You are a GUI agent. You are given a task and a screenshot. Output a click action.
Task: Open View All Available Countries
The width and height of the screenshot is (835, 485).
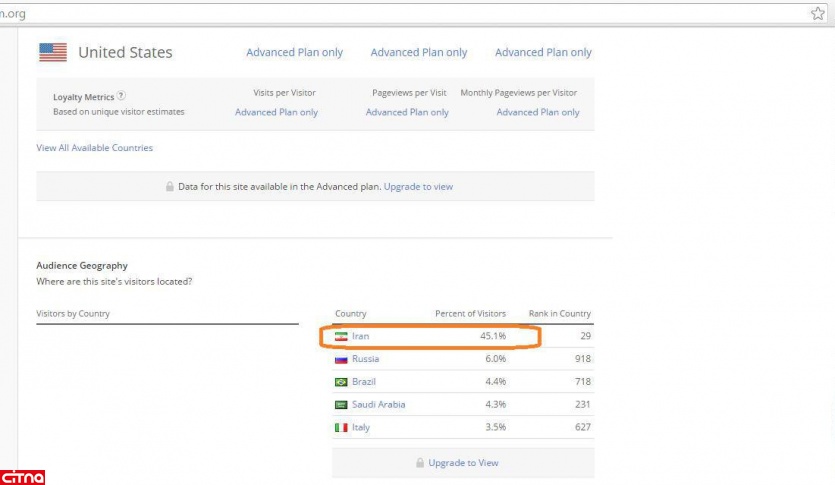tap(94, 148)
